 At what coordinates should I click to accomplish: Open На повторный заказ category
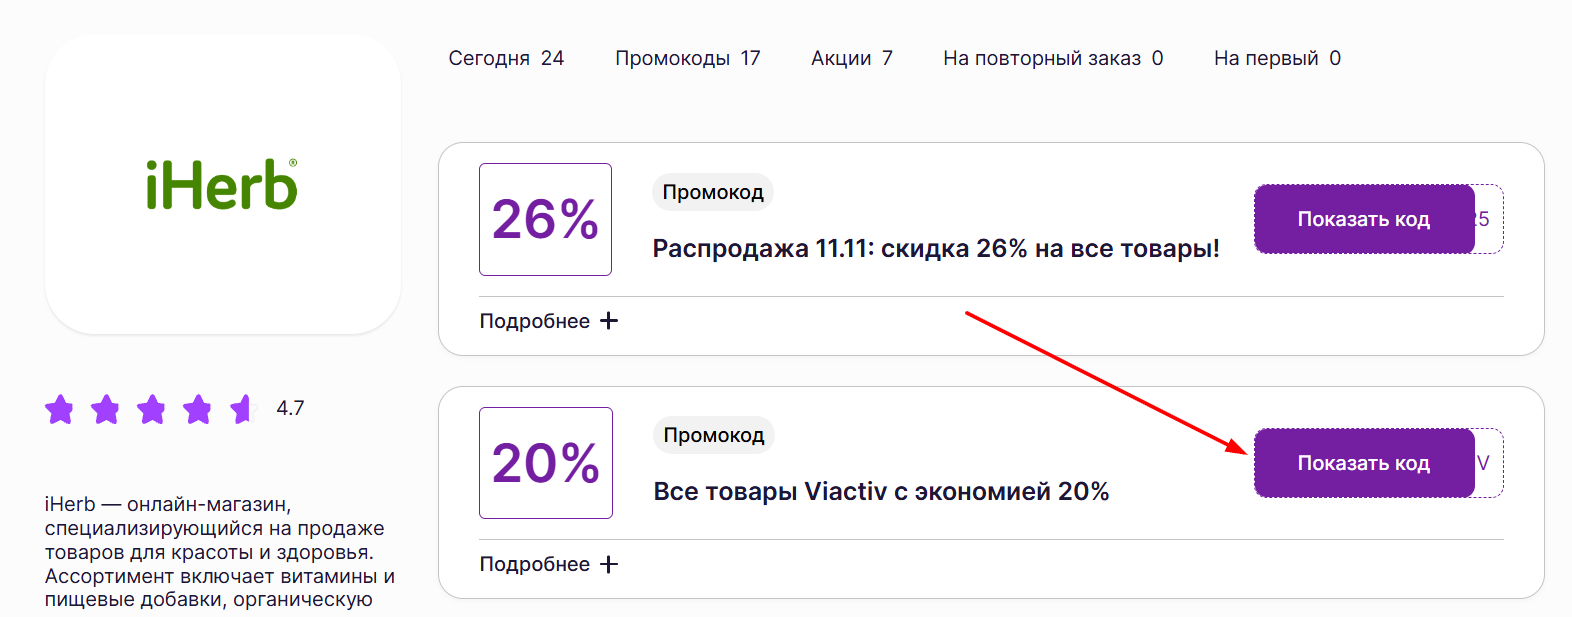[x=1051, y=57]
